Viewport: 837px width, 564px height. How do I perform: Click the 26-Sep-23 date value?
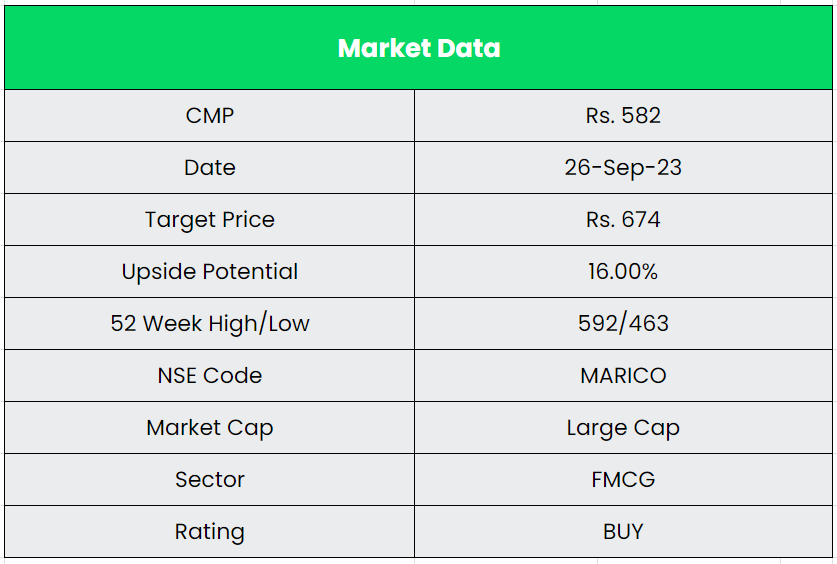623,168
